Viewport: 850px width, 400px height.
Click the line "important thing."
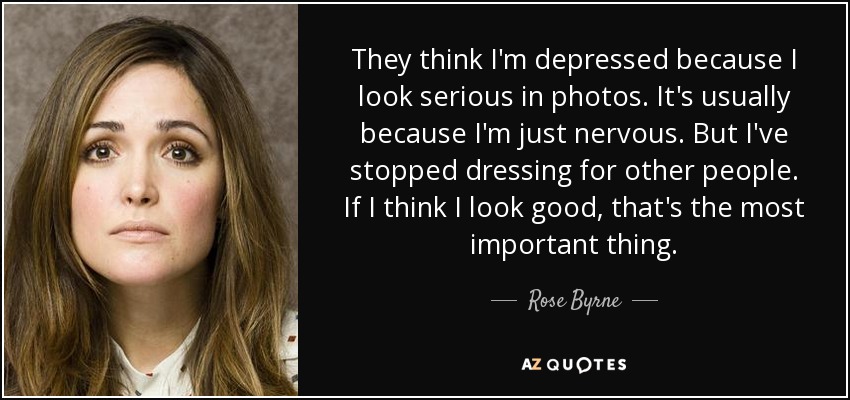(574, 244)
